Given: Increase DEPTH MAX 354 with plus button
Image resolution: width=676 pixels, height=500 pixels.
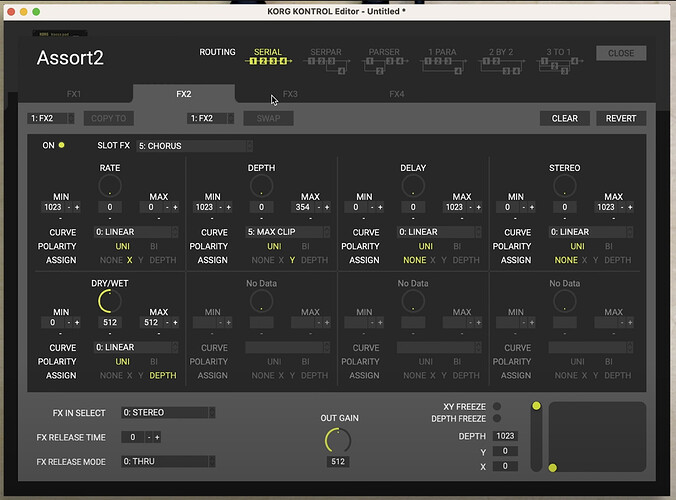Looking at the screenshot, I should point(327,207).
